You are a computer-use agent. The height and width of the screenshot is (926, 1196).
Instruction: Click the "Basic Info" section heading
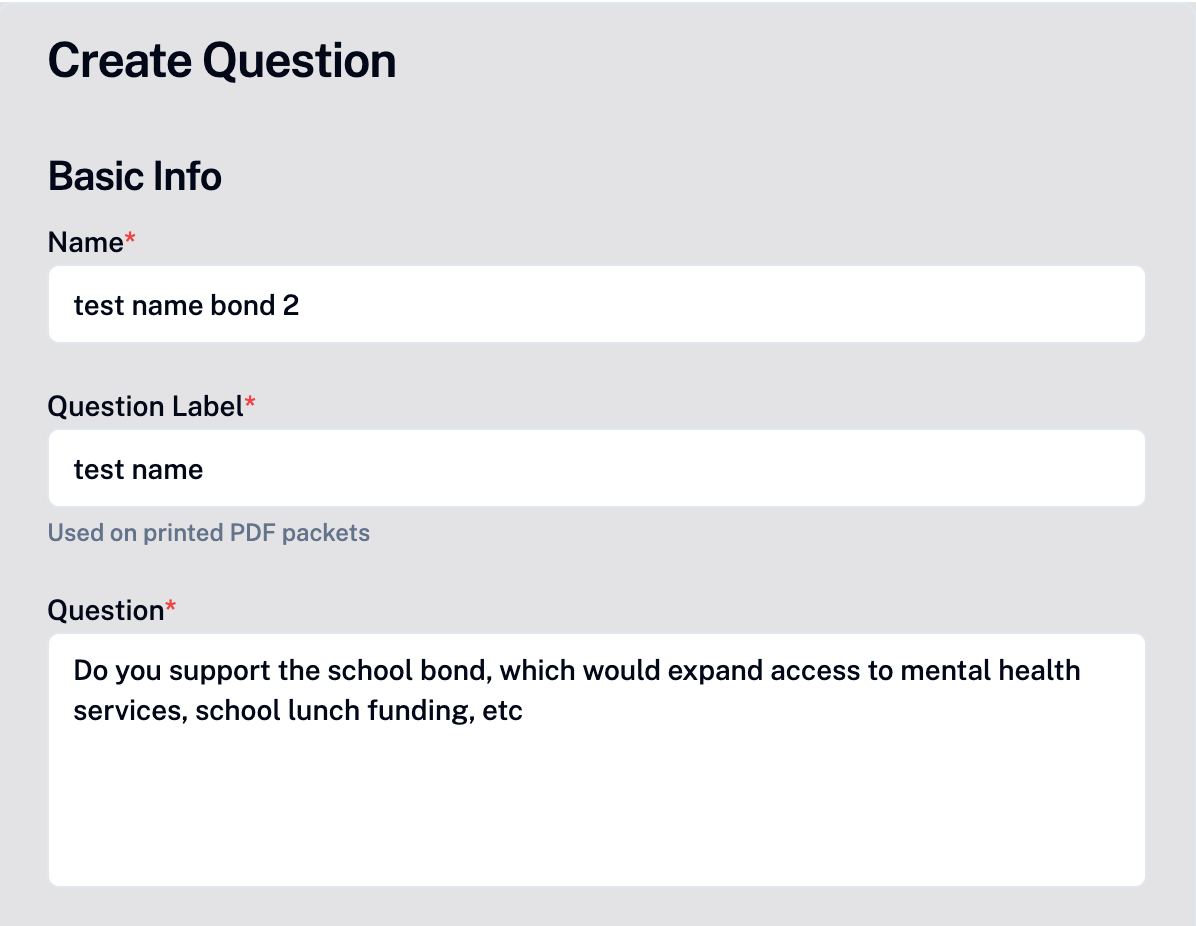coord(135,176)
